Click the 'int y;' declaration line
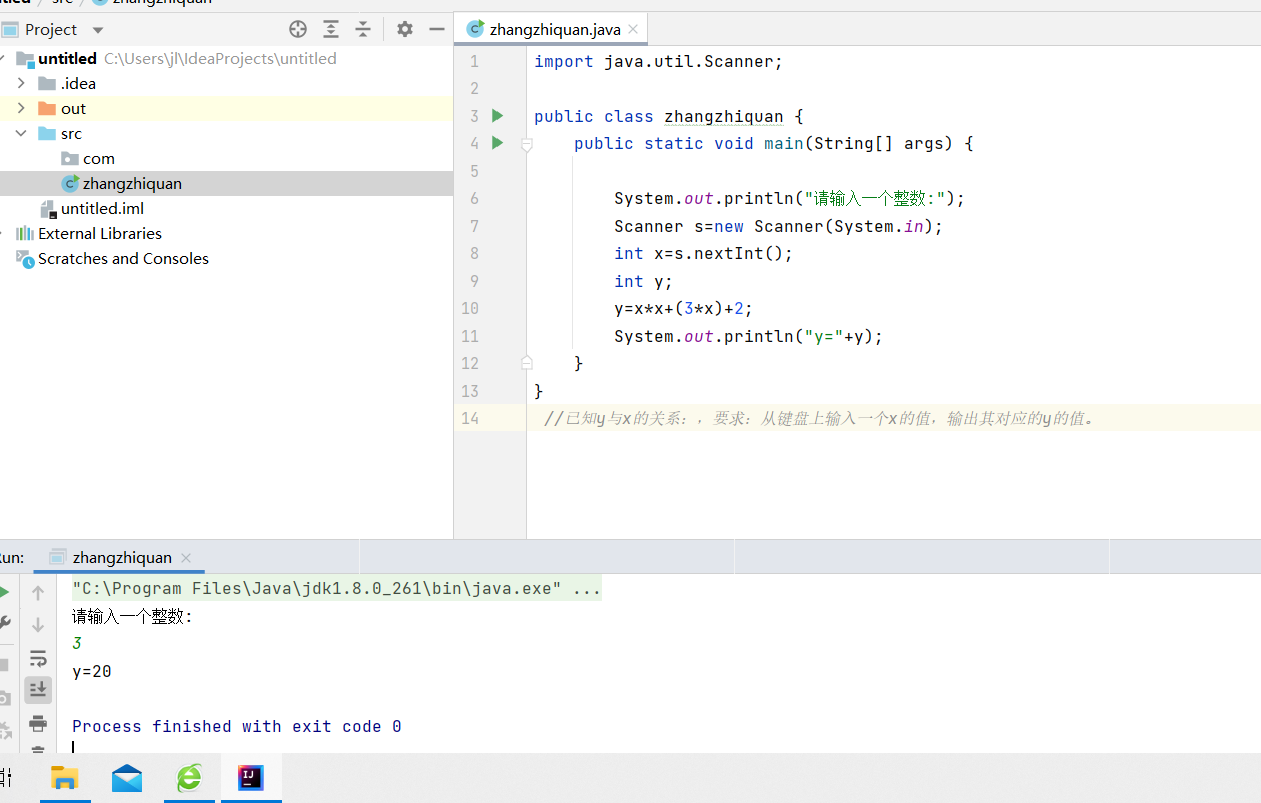Viewport: 1261px width, 803px height. pyautogui.click(x=643, y=281)
